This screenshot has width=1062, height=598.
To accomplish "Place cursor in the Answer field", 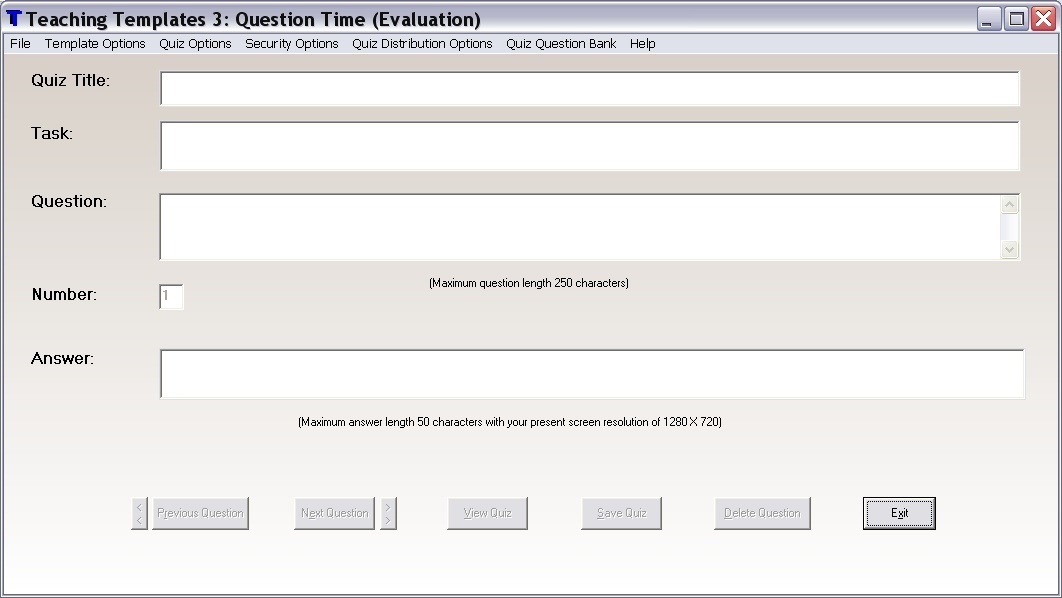I will click(592, 374).
